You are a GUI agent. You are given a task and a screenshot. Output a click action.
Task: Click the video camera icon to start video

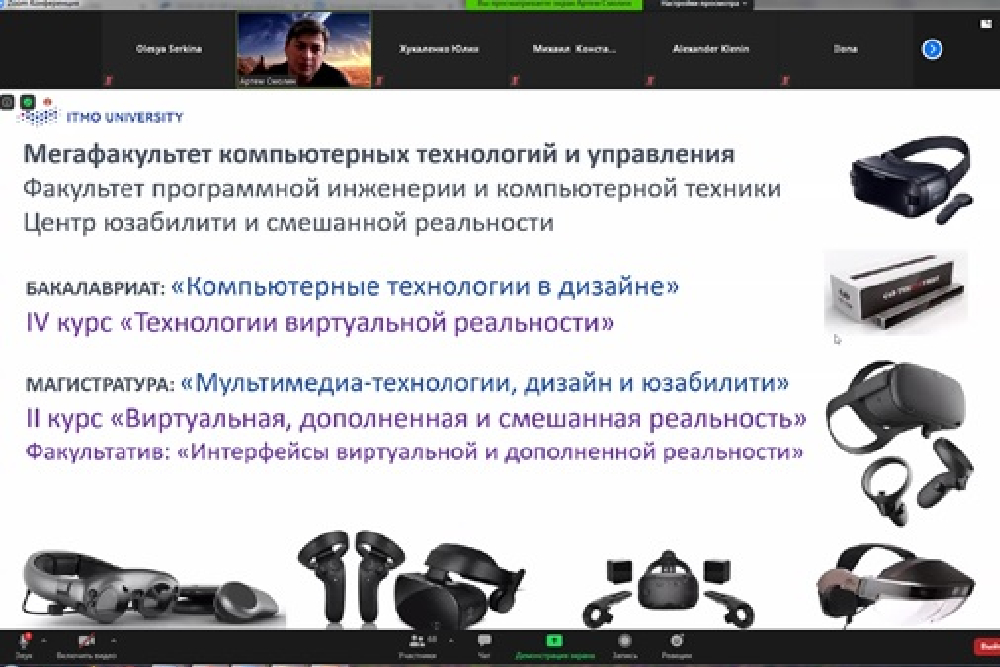(87, 641)
